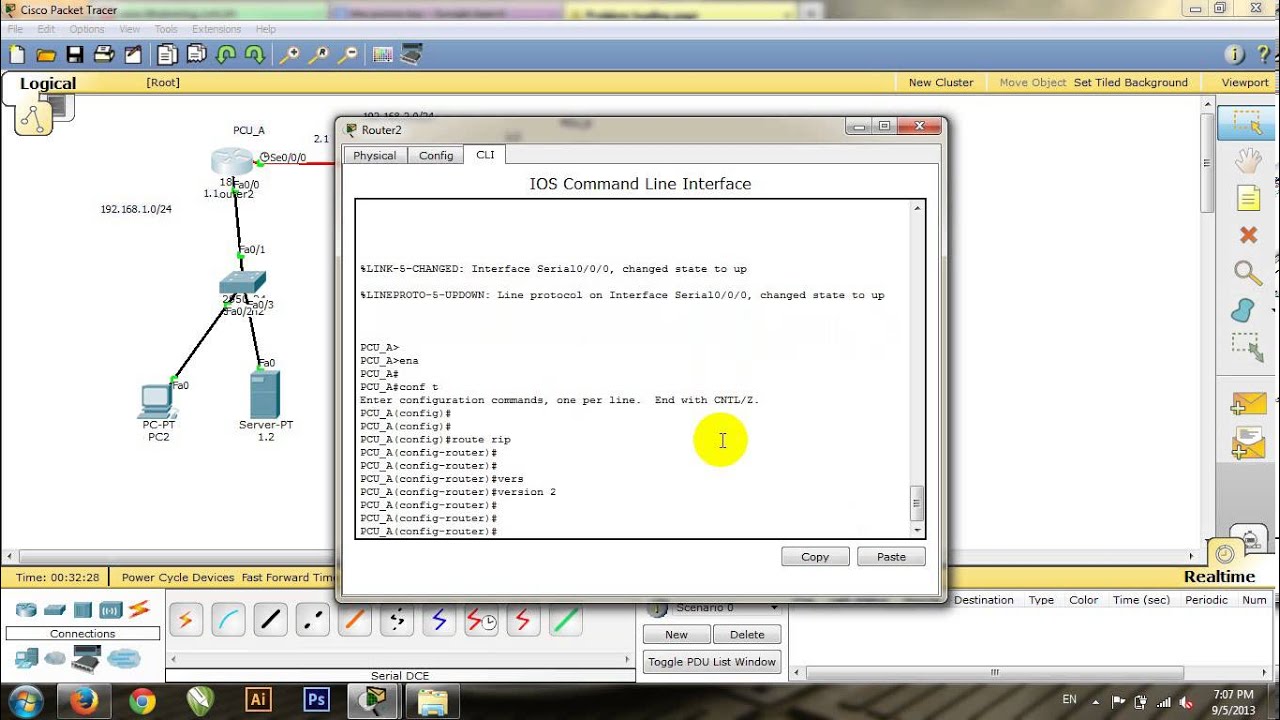
Task: Choose the Select tool in right sidebar
Action: point(1247,122)
